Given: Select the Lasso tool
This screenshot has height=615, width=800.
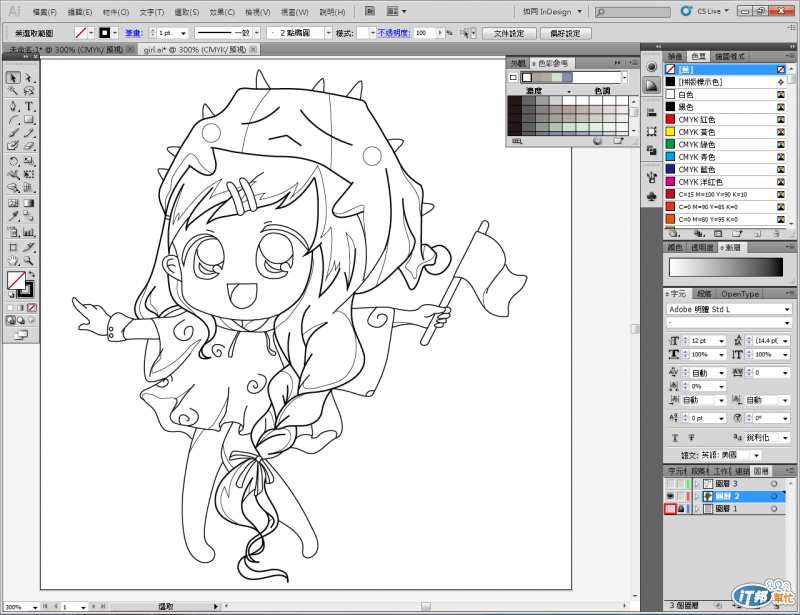Looking at the screenshot, I should [29, 91].
